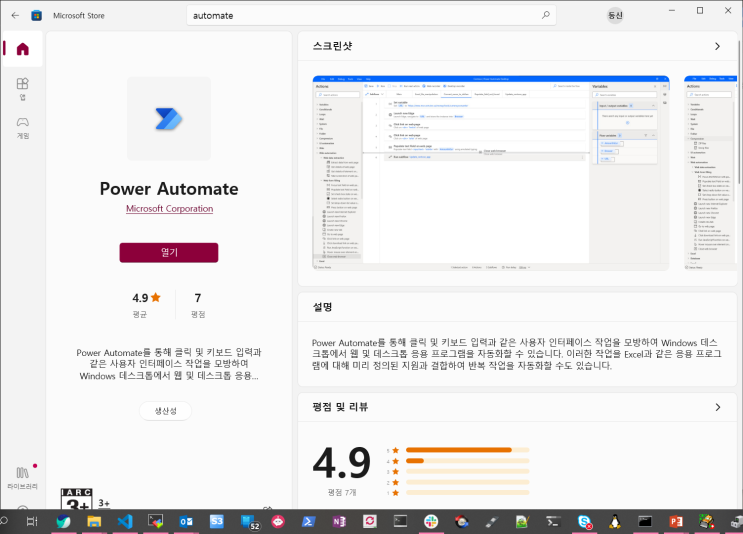Image resolution: width=743 pixels, height=534 pixels.
Task: Open the first Power Automate screenshot
Action: click(490, 173)
